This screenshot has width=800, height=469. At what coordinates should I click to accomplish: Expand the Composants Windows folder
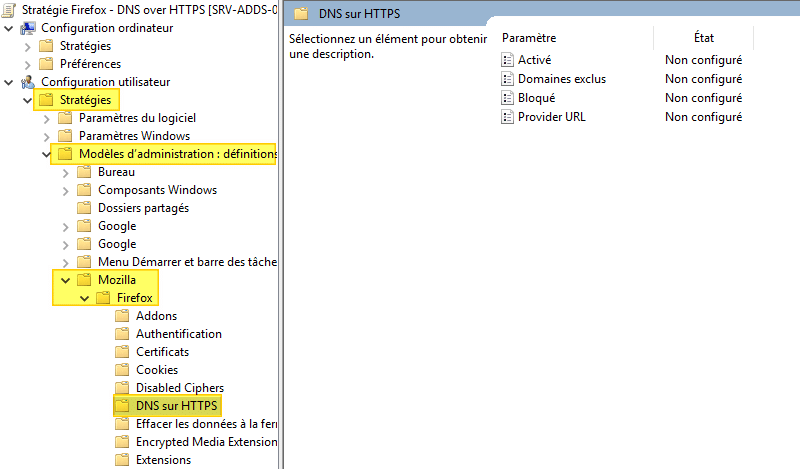pos(65,191)
